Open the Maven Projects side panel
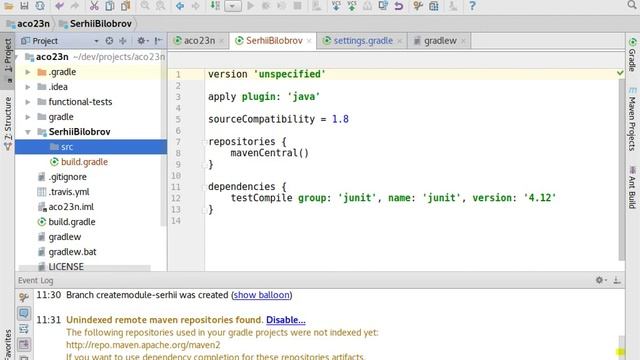Viewport: 640px width, 360px height. [x=632, y=119]
